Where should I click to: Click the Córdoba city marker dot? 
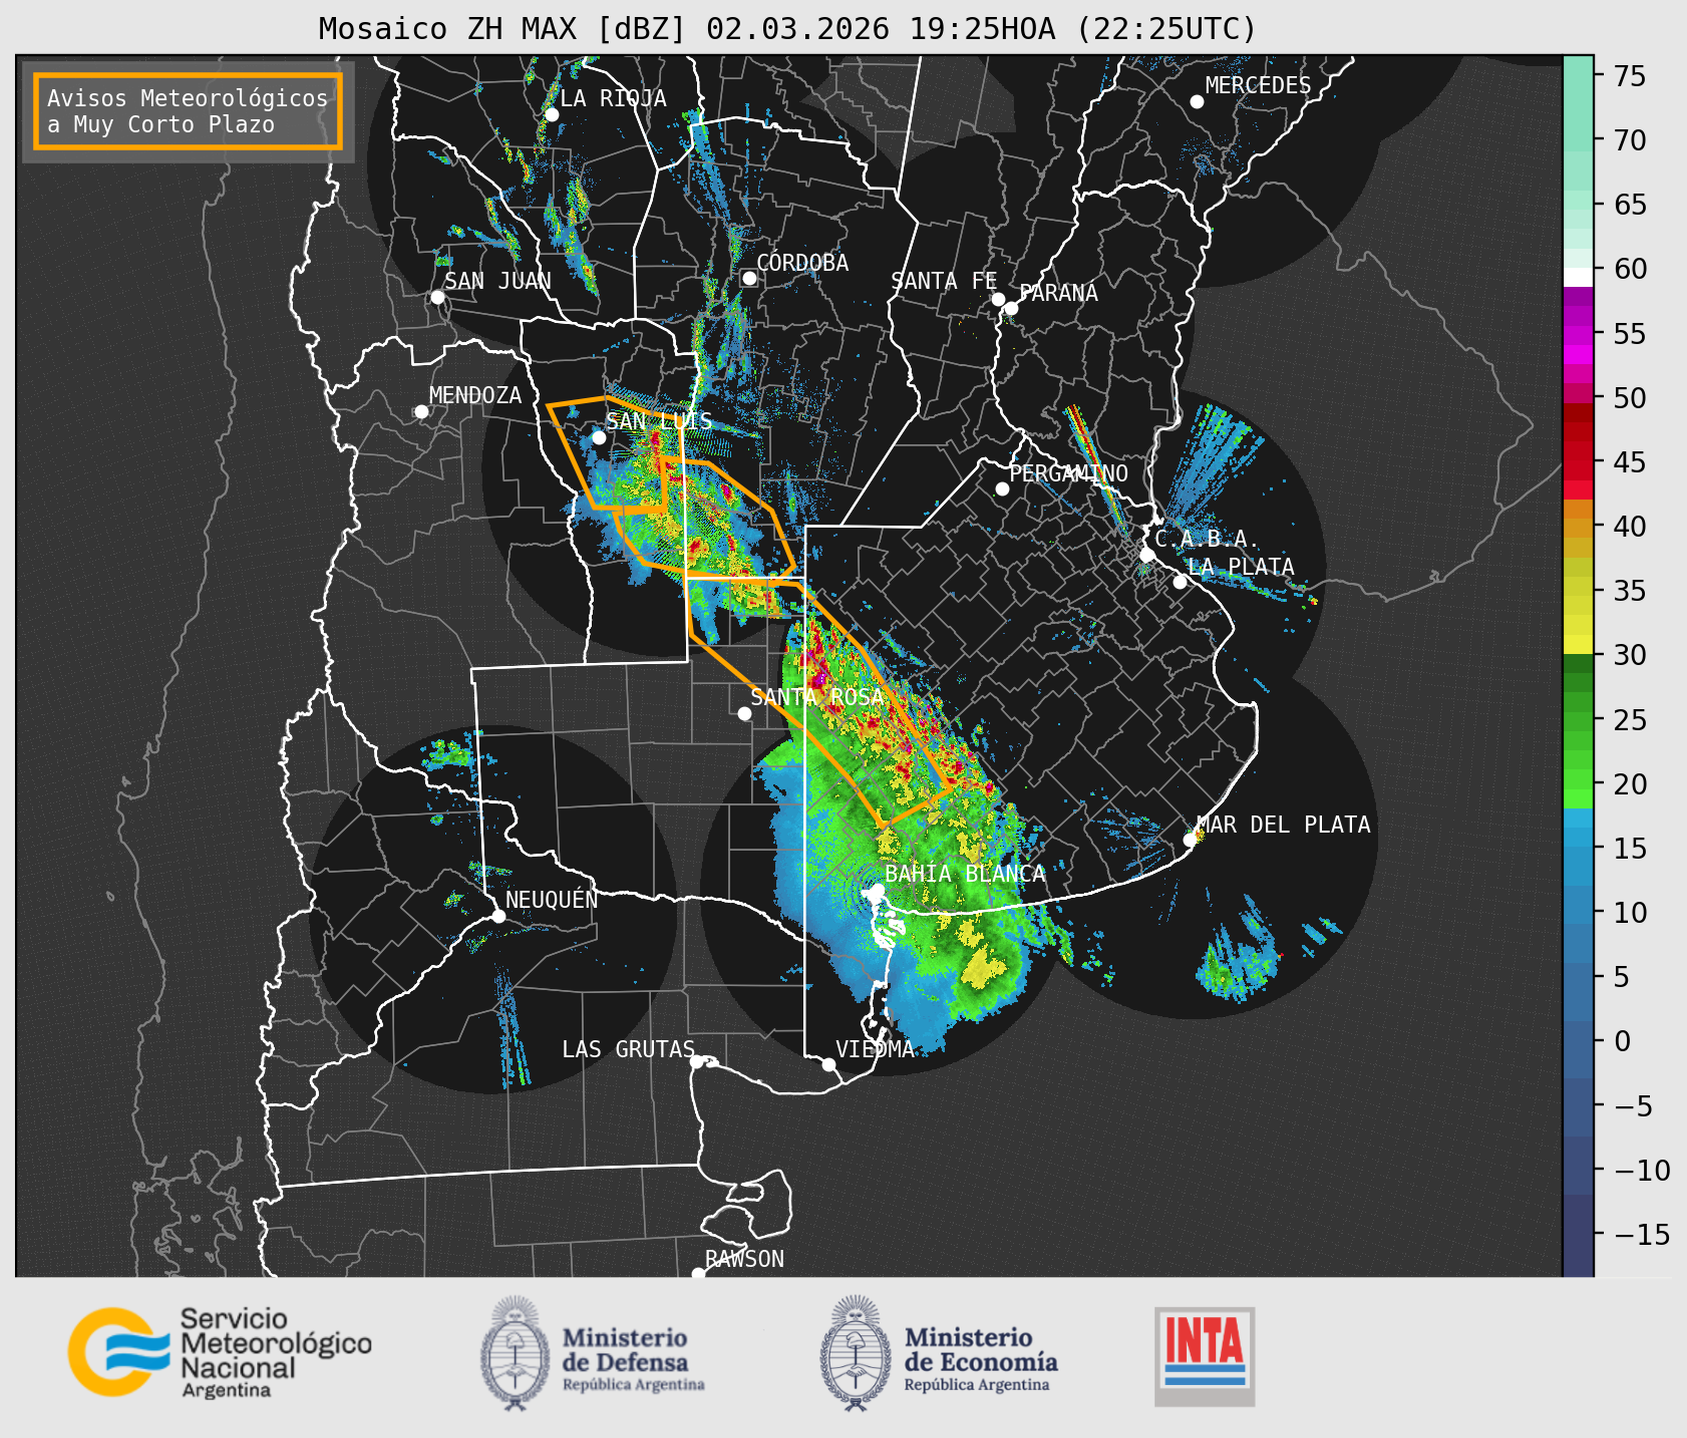pos(749,278)
